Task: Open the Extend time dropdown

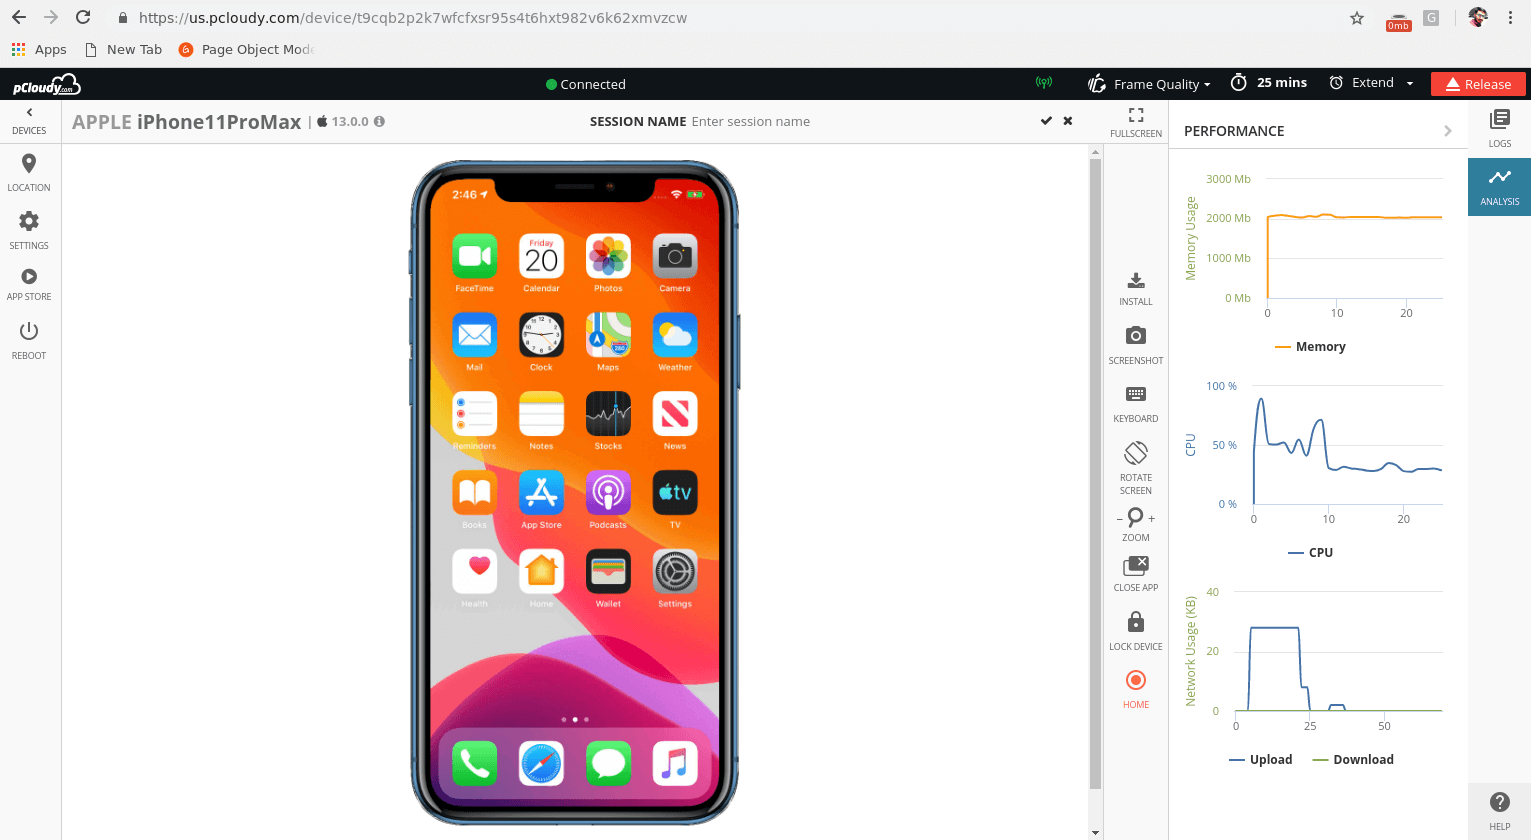Action: click(1371, 83)
